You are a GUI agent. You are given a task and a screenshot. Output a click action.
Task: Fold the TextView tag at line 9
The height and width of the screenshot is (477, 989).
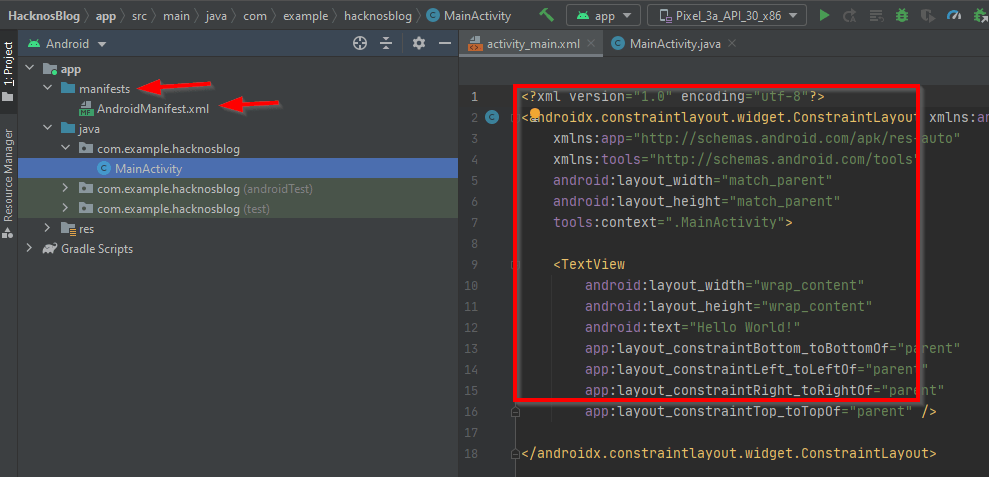tap(515, 264)
